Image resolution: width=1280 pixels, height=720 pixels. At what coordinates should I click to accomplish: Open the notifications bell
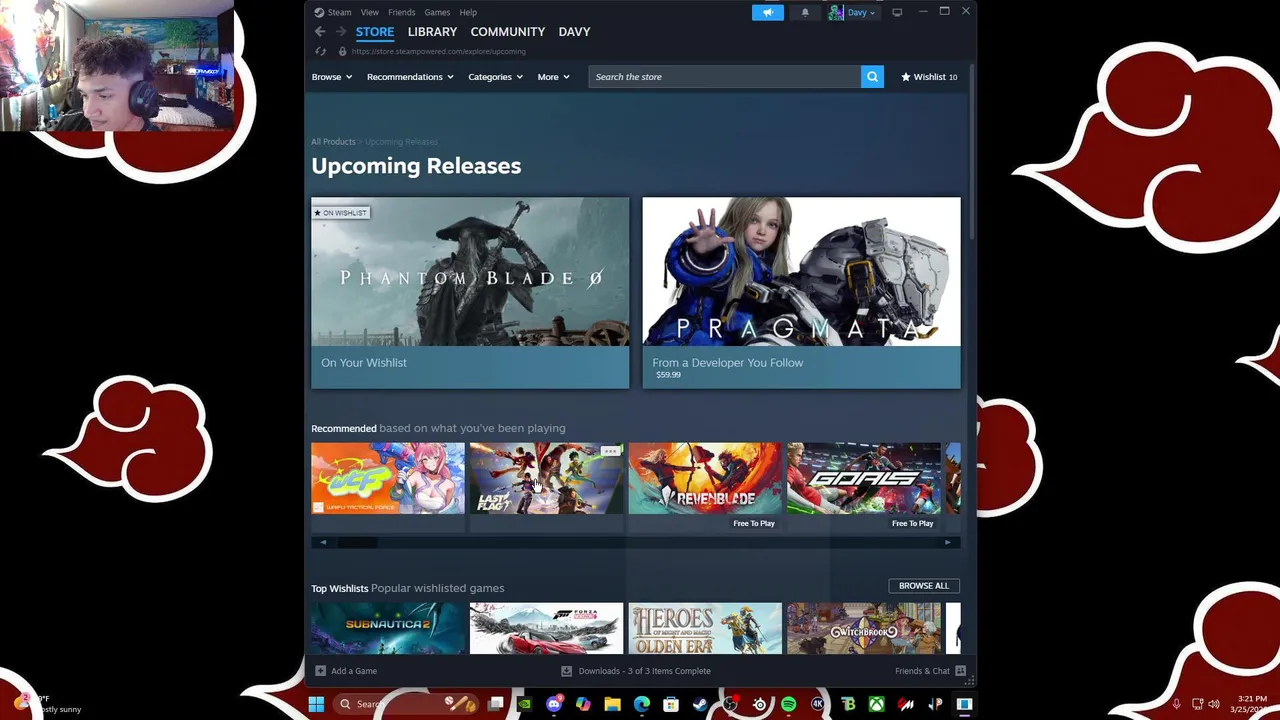805,12
